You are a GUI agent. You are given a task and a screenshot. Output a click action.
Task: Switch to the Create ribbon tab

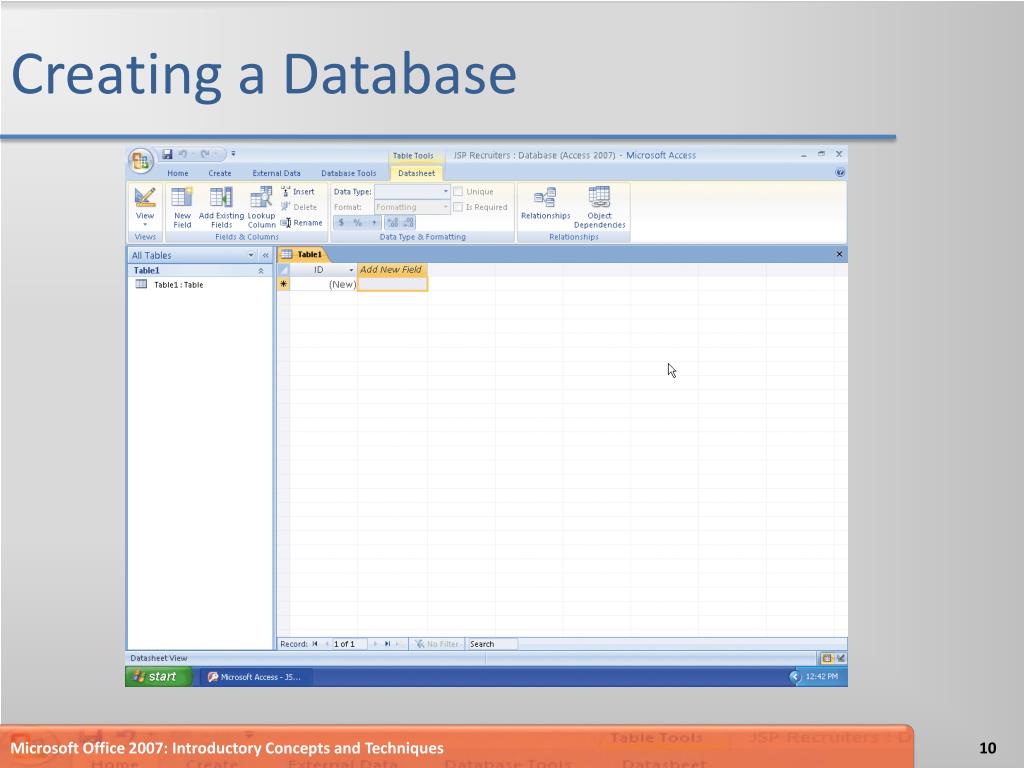219,173
